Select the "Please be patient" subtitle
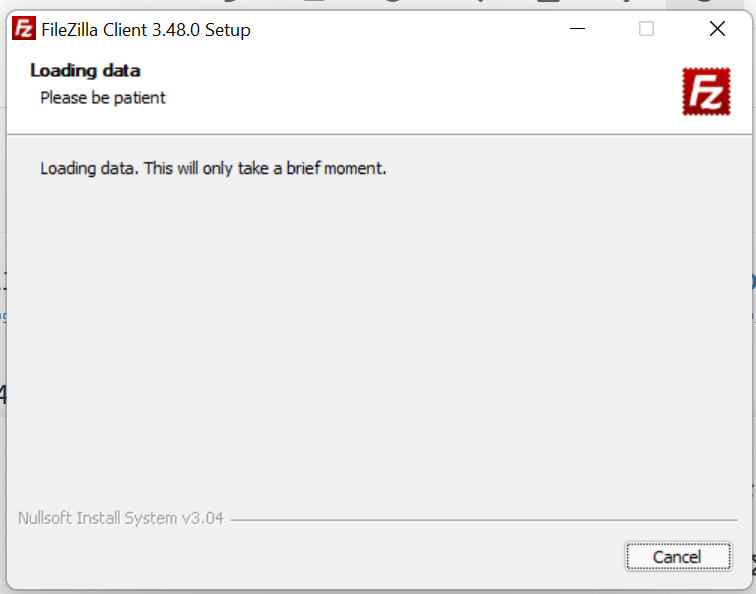 (103, 98)
